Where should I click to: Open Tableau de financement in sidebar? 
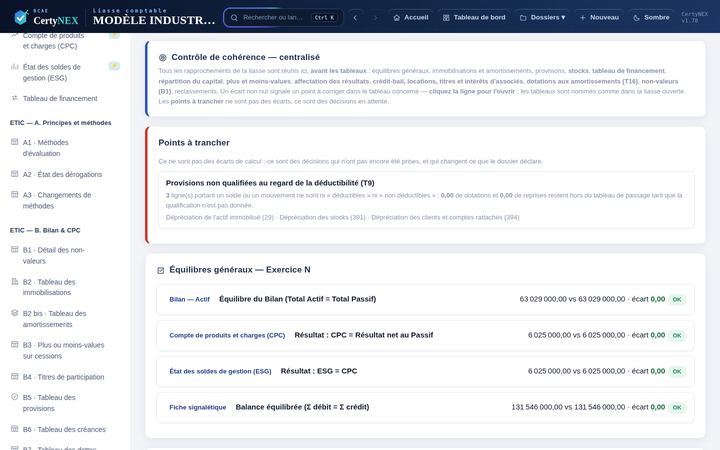(x=64, y=98)
